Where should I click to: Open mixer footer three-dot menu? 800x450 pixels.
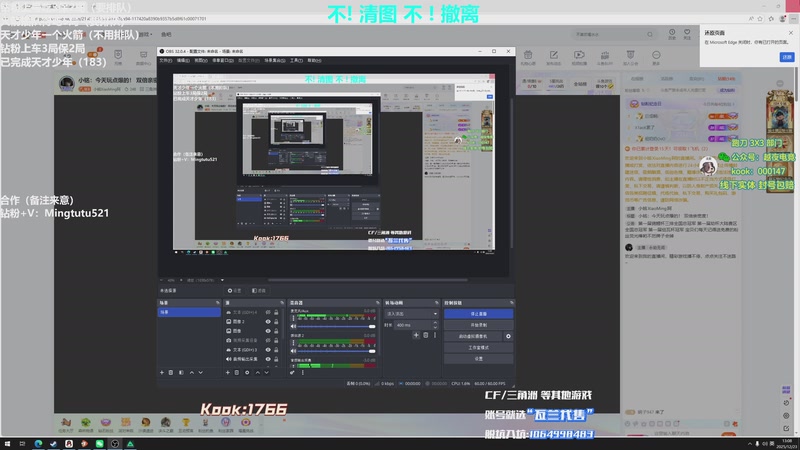(x=303, y=372)
